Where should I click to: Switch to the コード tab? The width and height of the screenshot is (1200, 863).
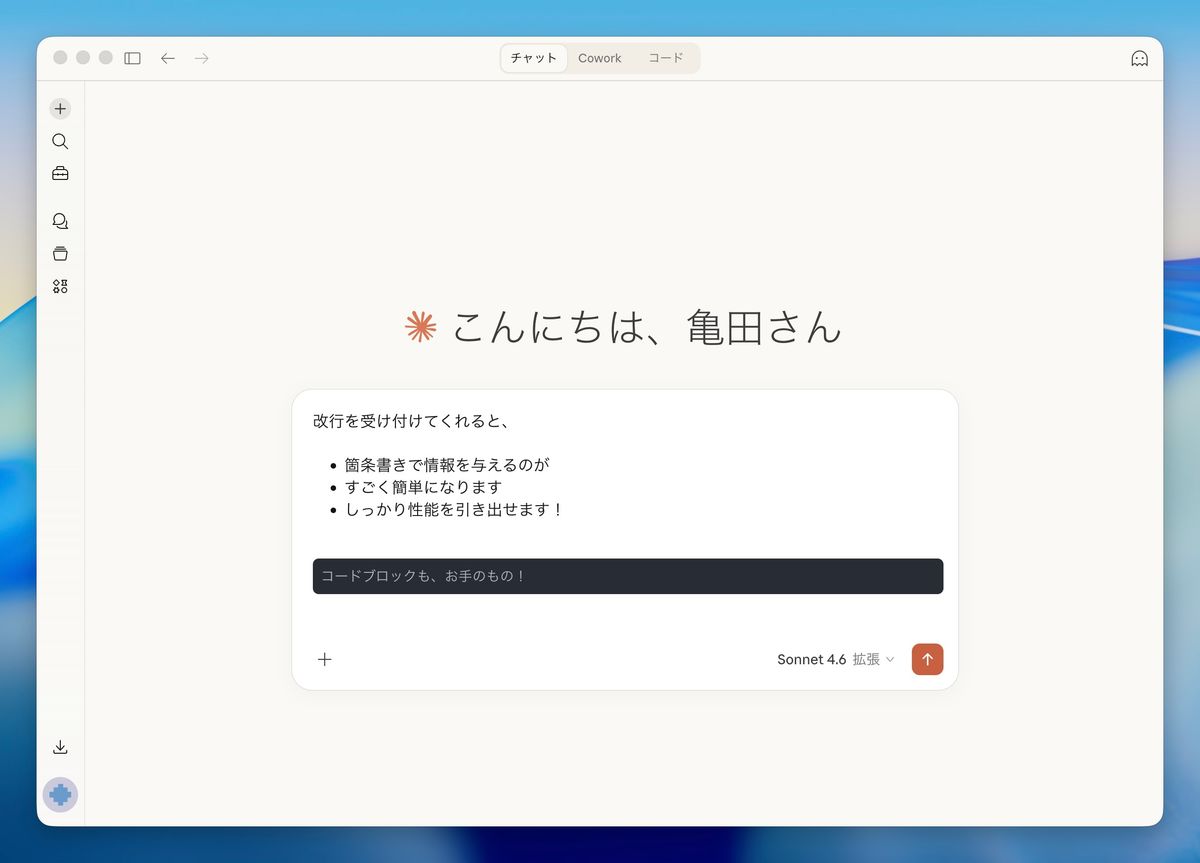coord(665,58)
